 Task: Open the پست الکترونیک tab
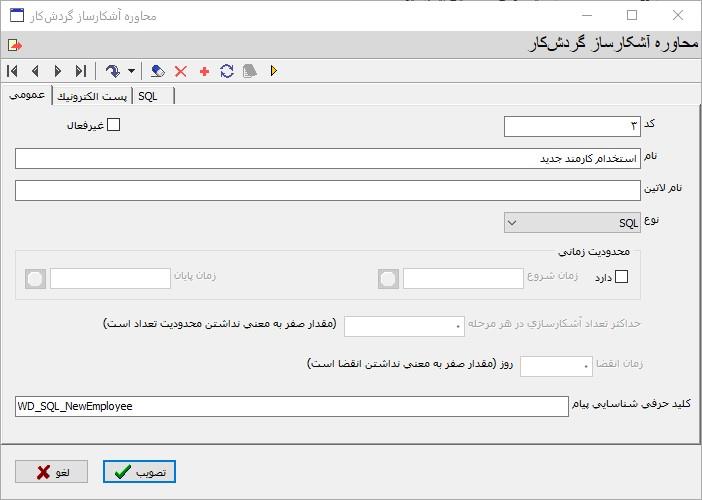coord(90,96)
